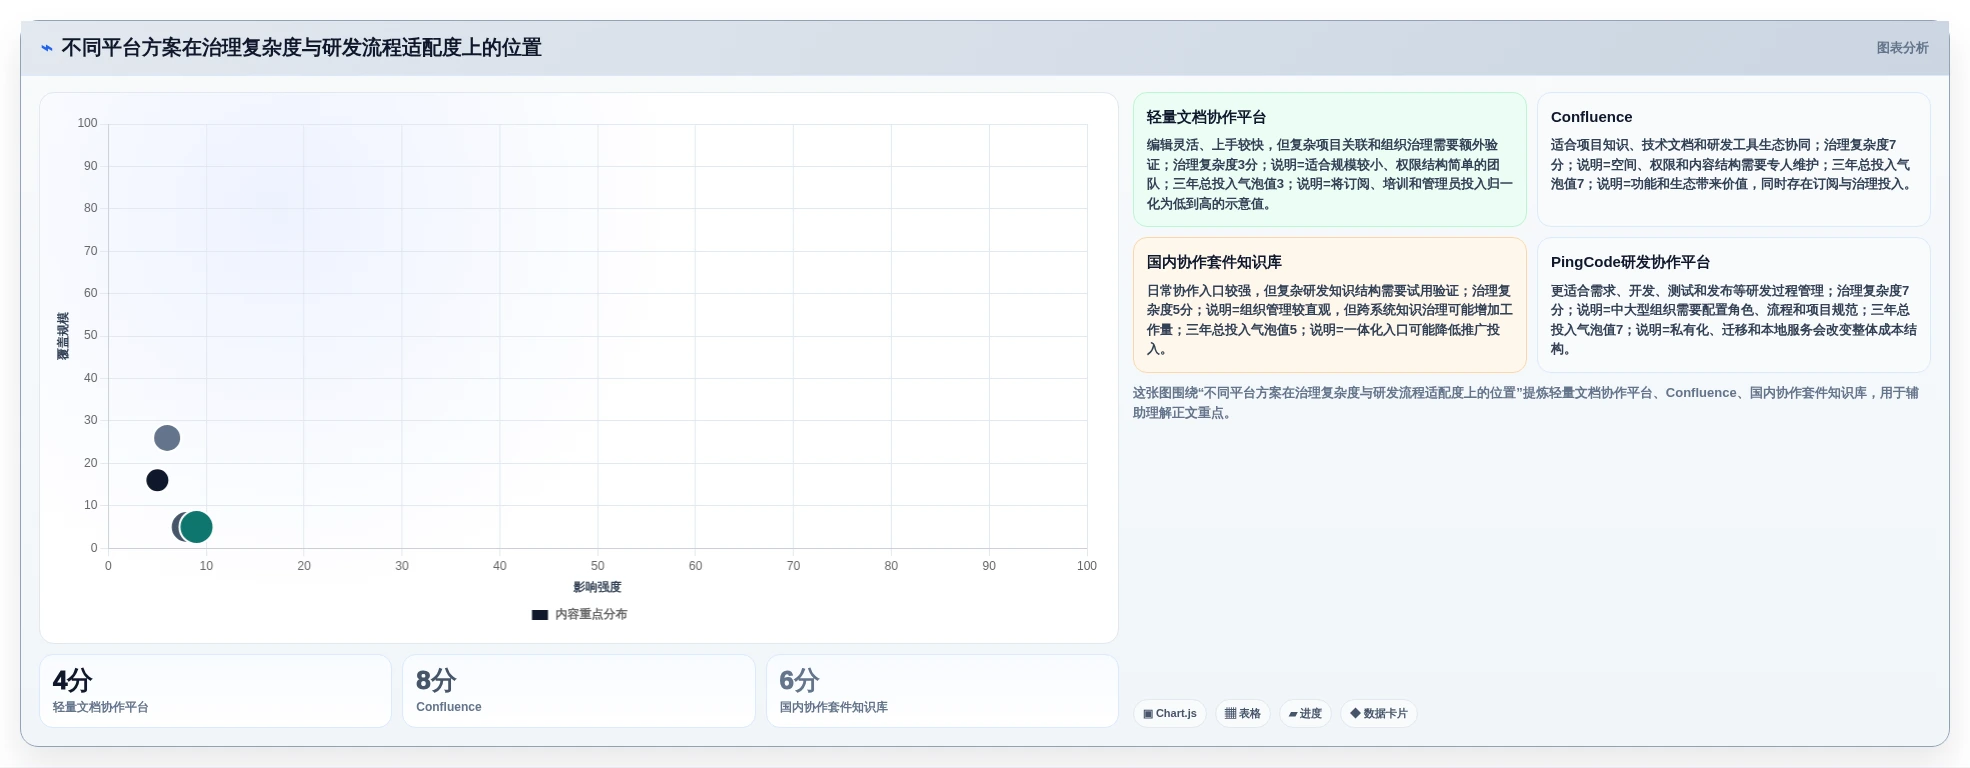Image resolution: width=1970 pixels, height=768 pixels.
Task: Click the 进度 tag chip
Action: click(x=1305, y=714)
